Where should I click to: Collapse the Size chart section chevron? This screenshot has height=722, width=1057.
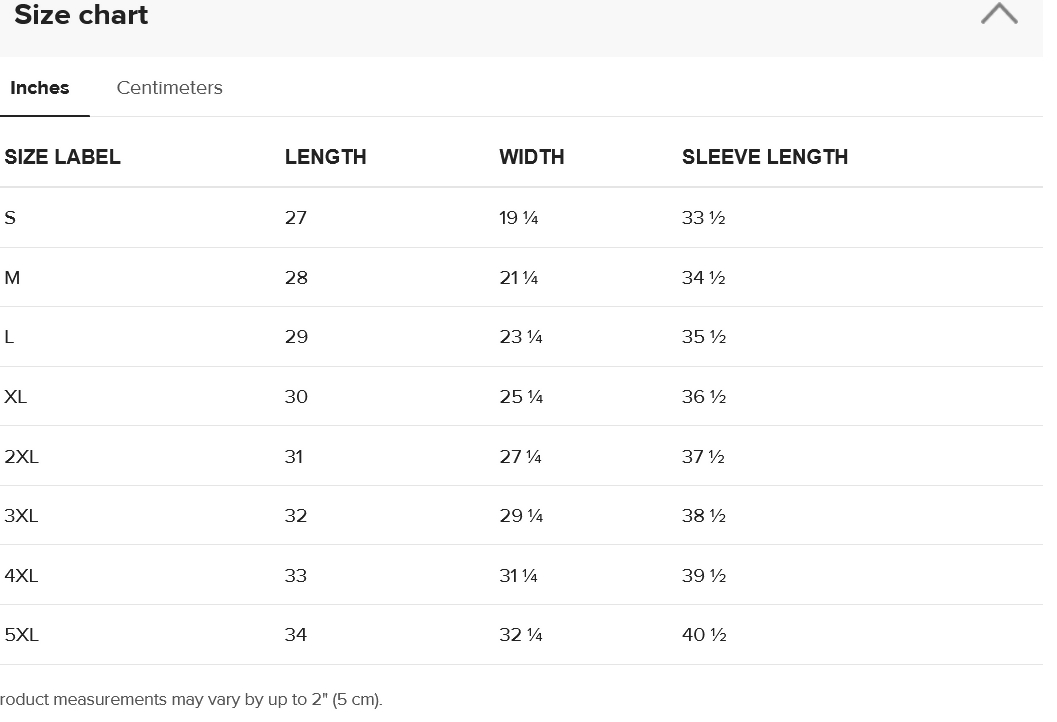pos(998,14)
